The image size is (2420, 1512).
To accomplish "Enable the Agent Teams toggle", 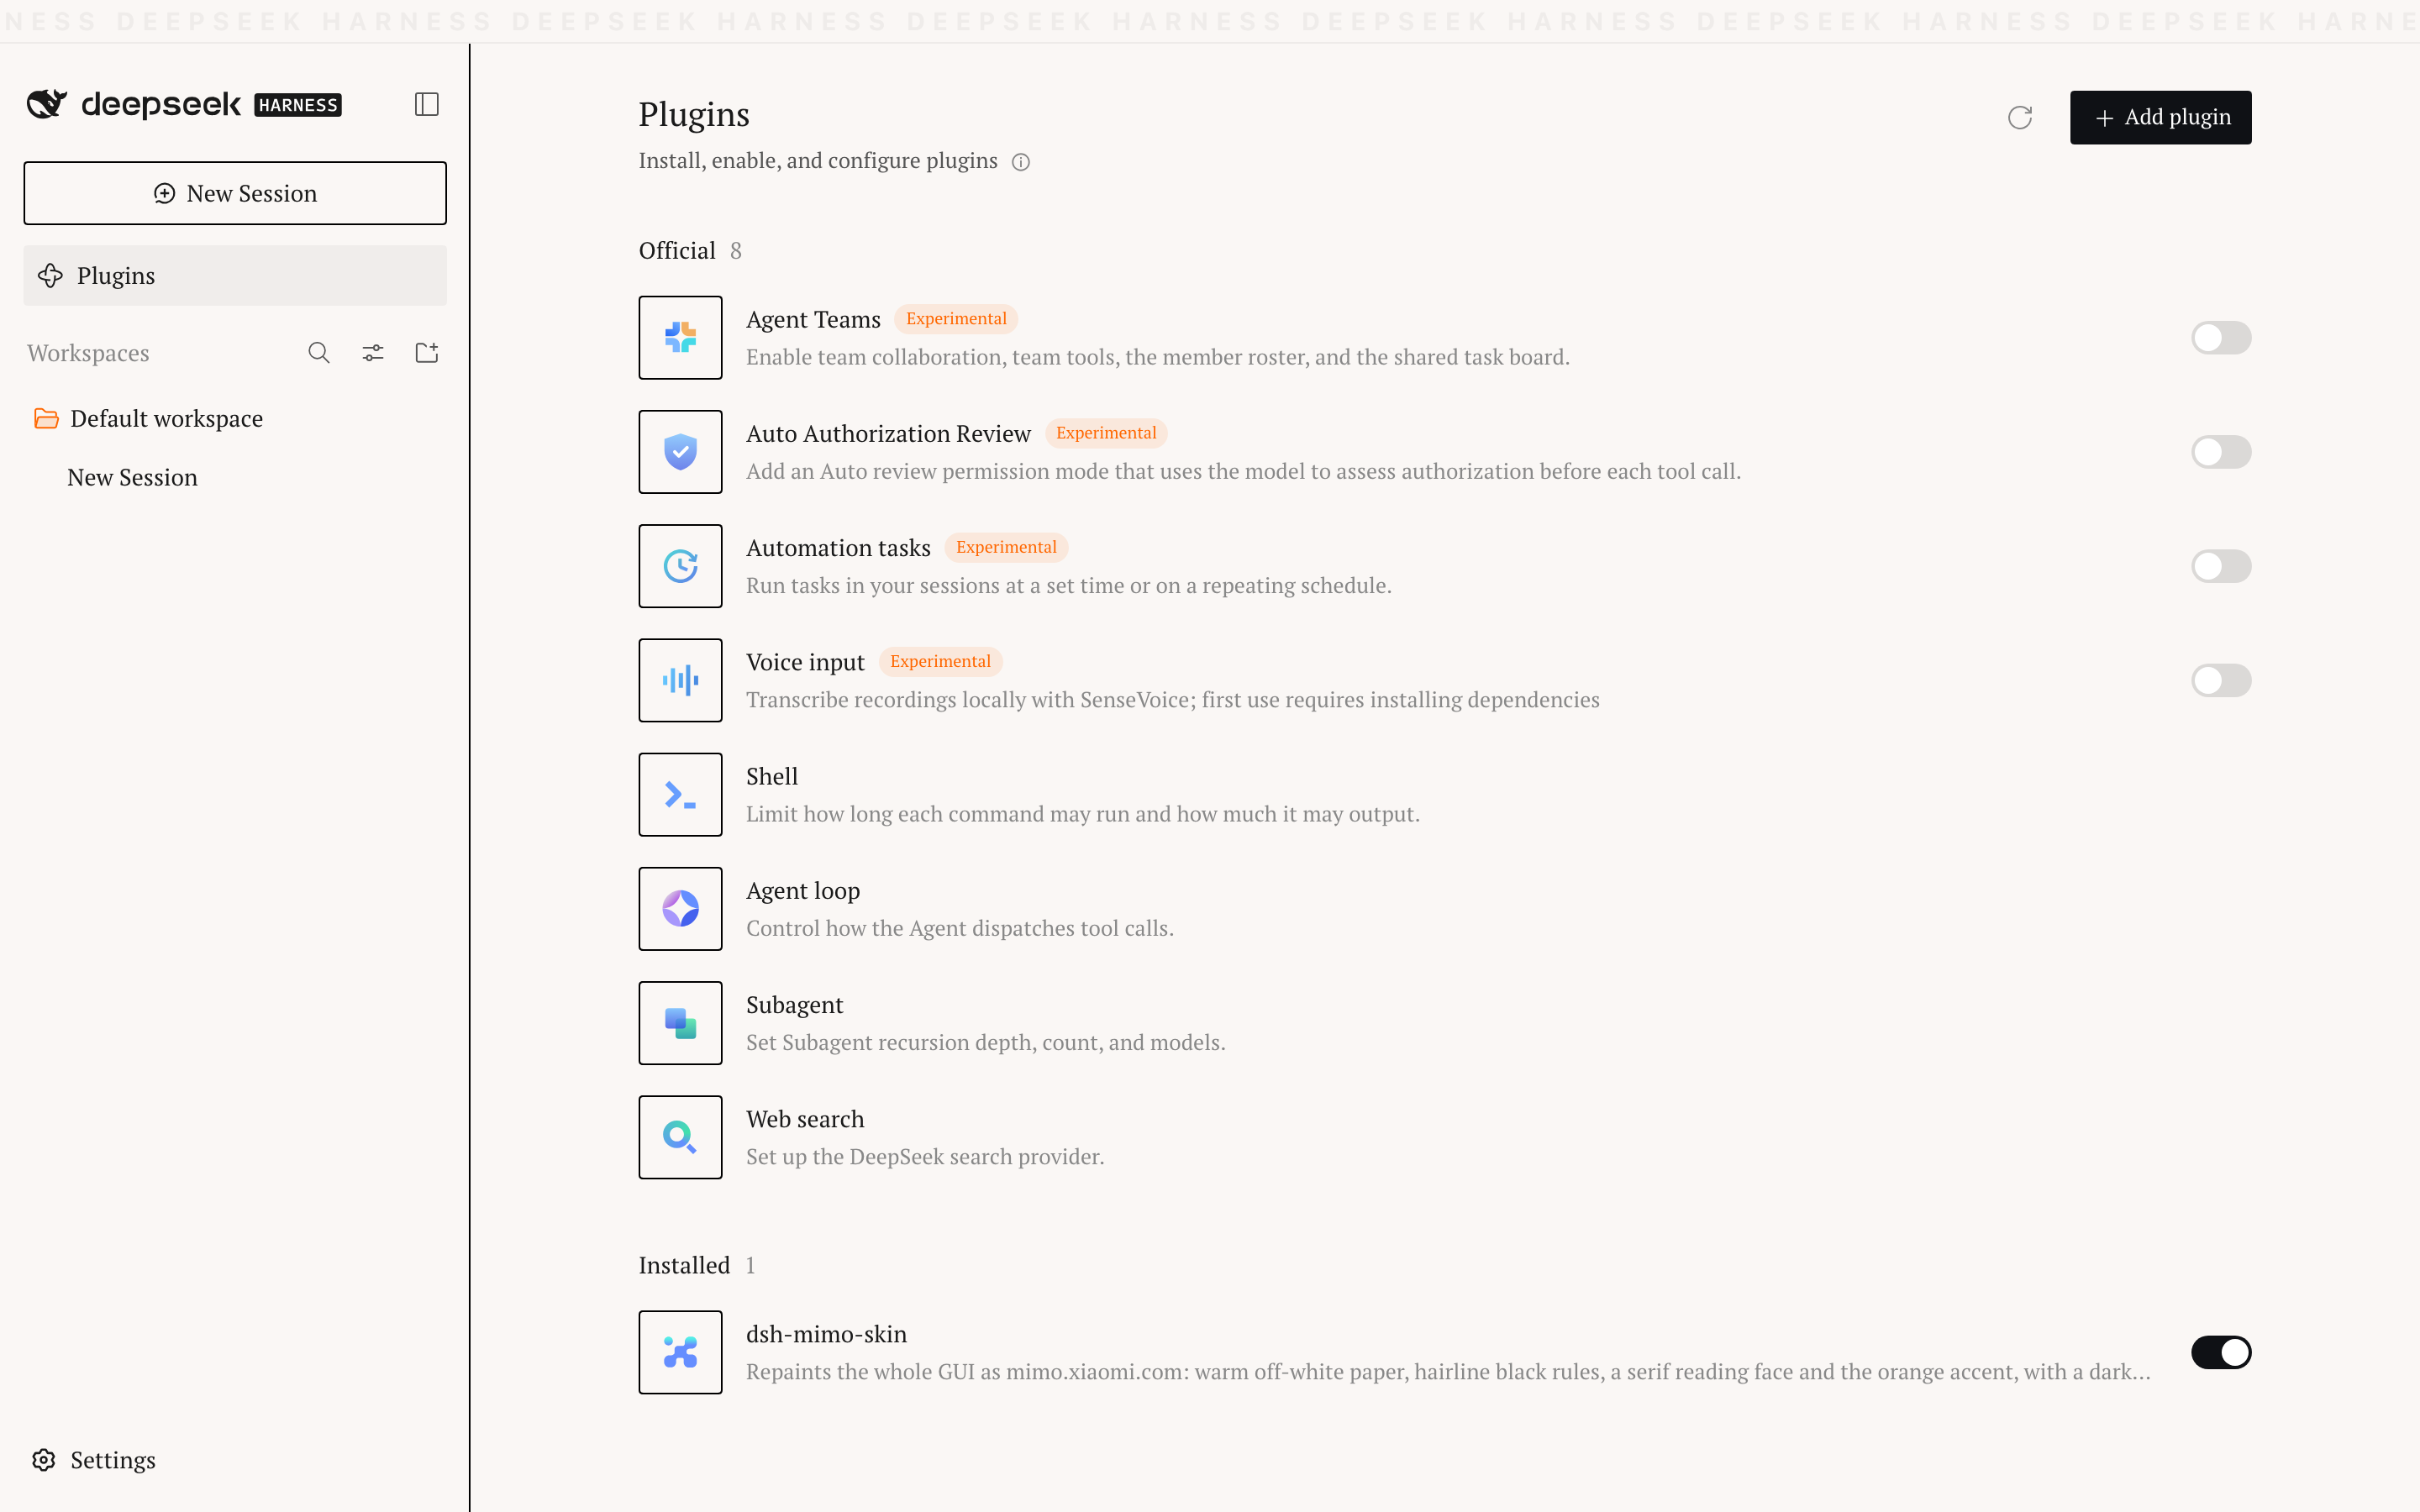I will tap(2221, 338).
